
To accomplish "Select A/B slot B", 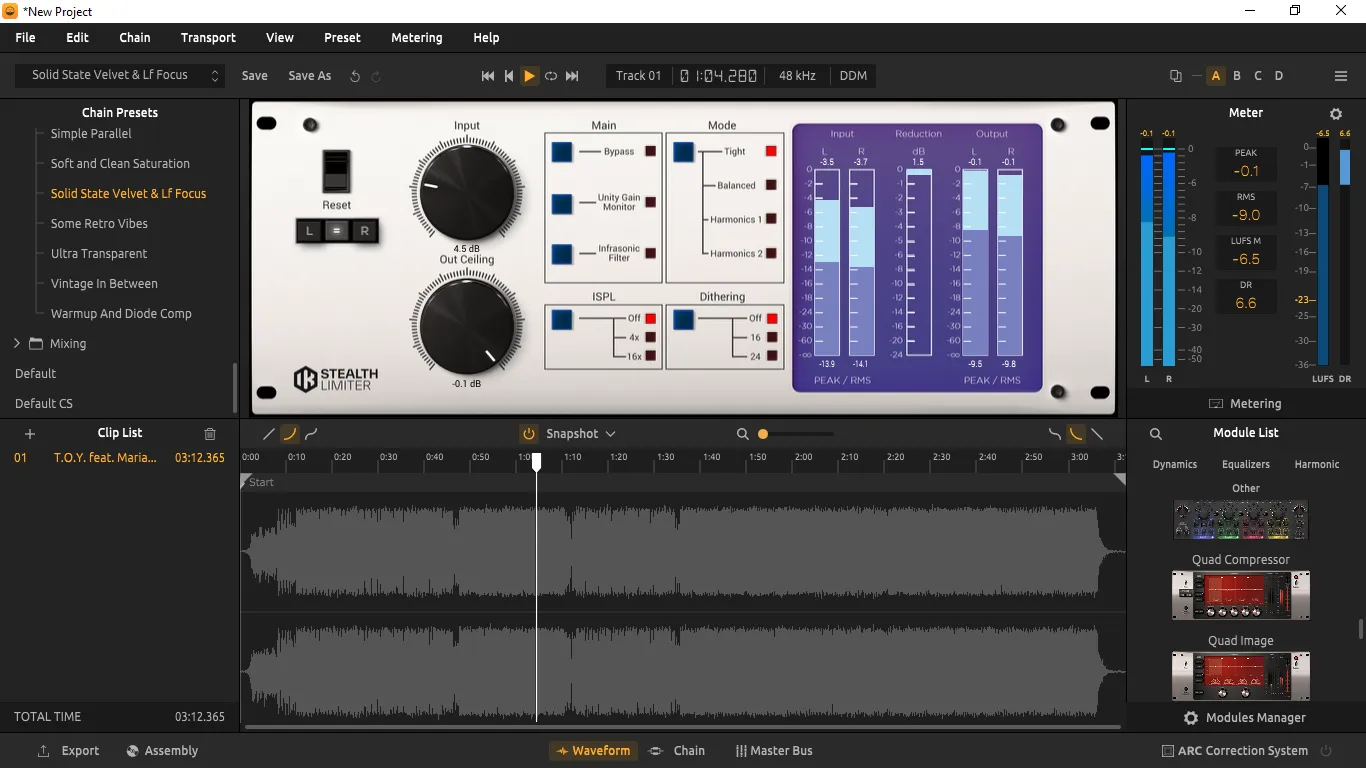I will pos(1237,76).
